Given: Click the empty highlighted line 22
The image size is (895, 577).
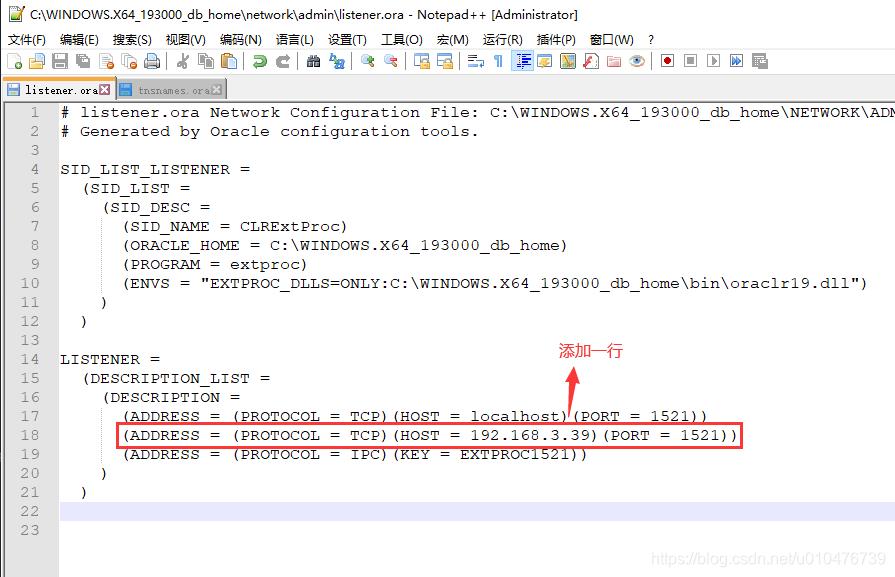Looking at the screenshot, I should pyautogui.click(x=477, y=511).
